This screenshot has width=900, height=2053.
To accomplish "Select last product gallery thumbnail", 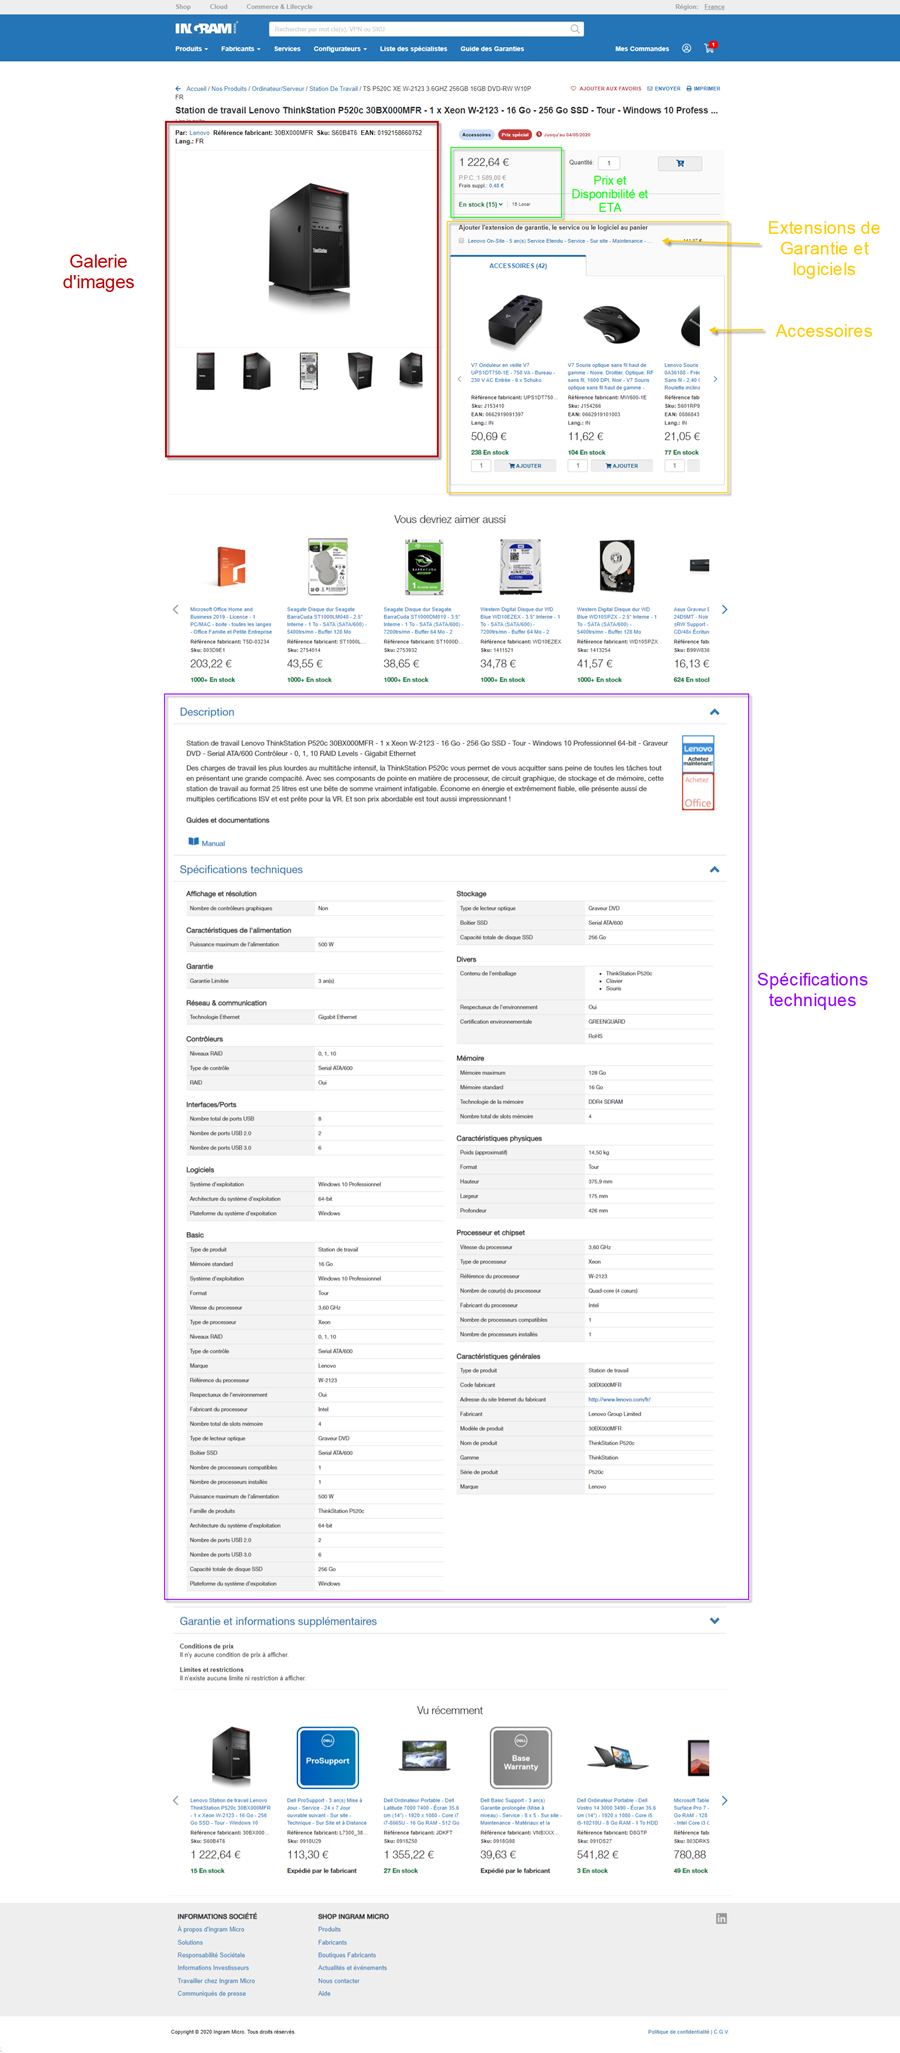I will [410, 370].
